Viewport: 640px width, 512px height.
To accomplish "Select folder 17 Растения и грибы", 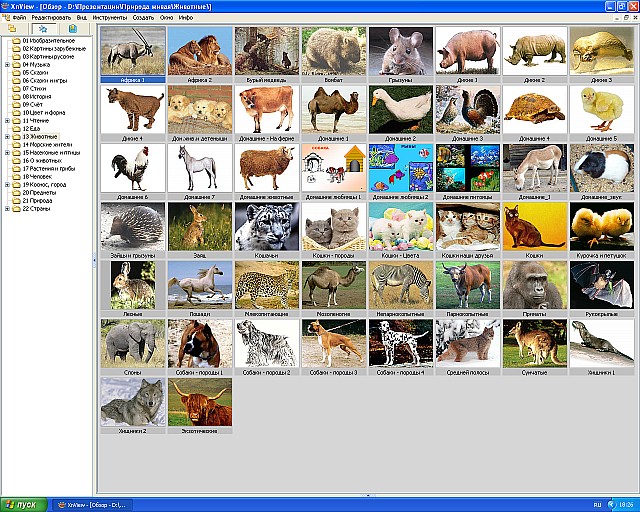I will (x=49, y=169).
